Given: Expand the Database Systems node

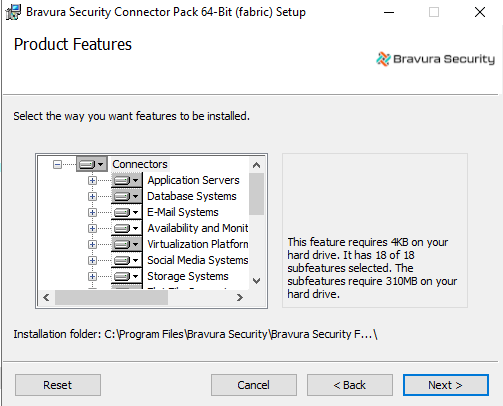Looking at the screenshot, I should [92, 196].
